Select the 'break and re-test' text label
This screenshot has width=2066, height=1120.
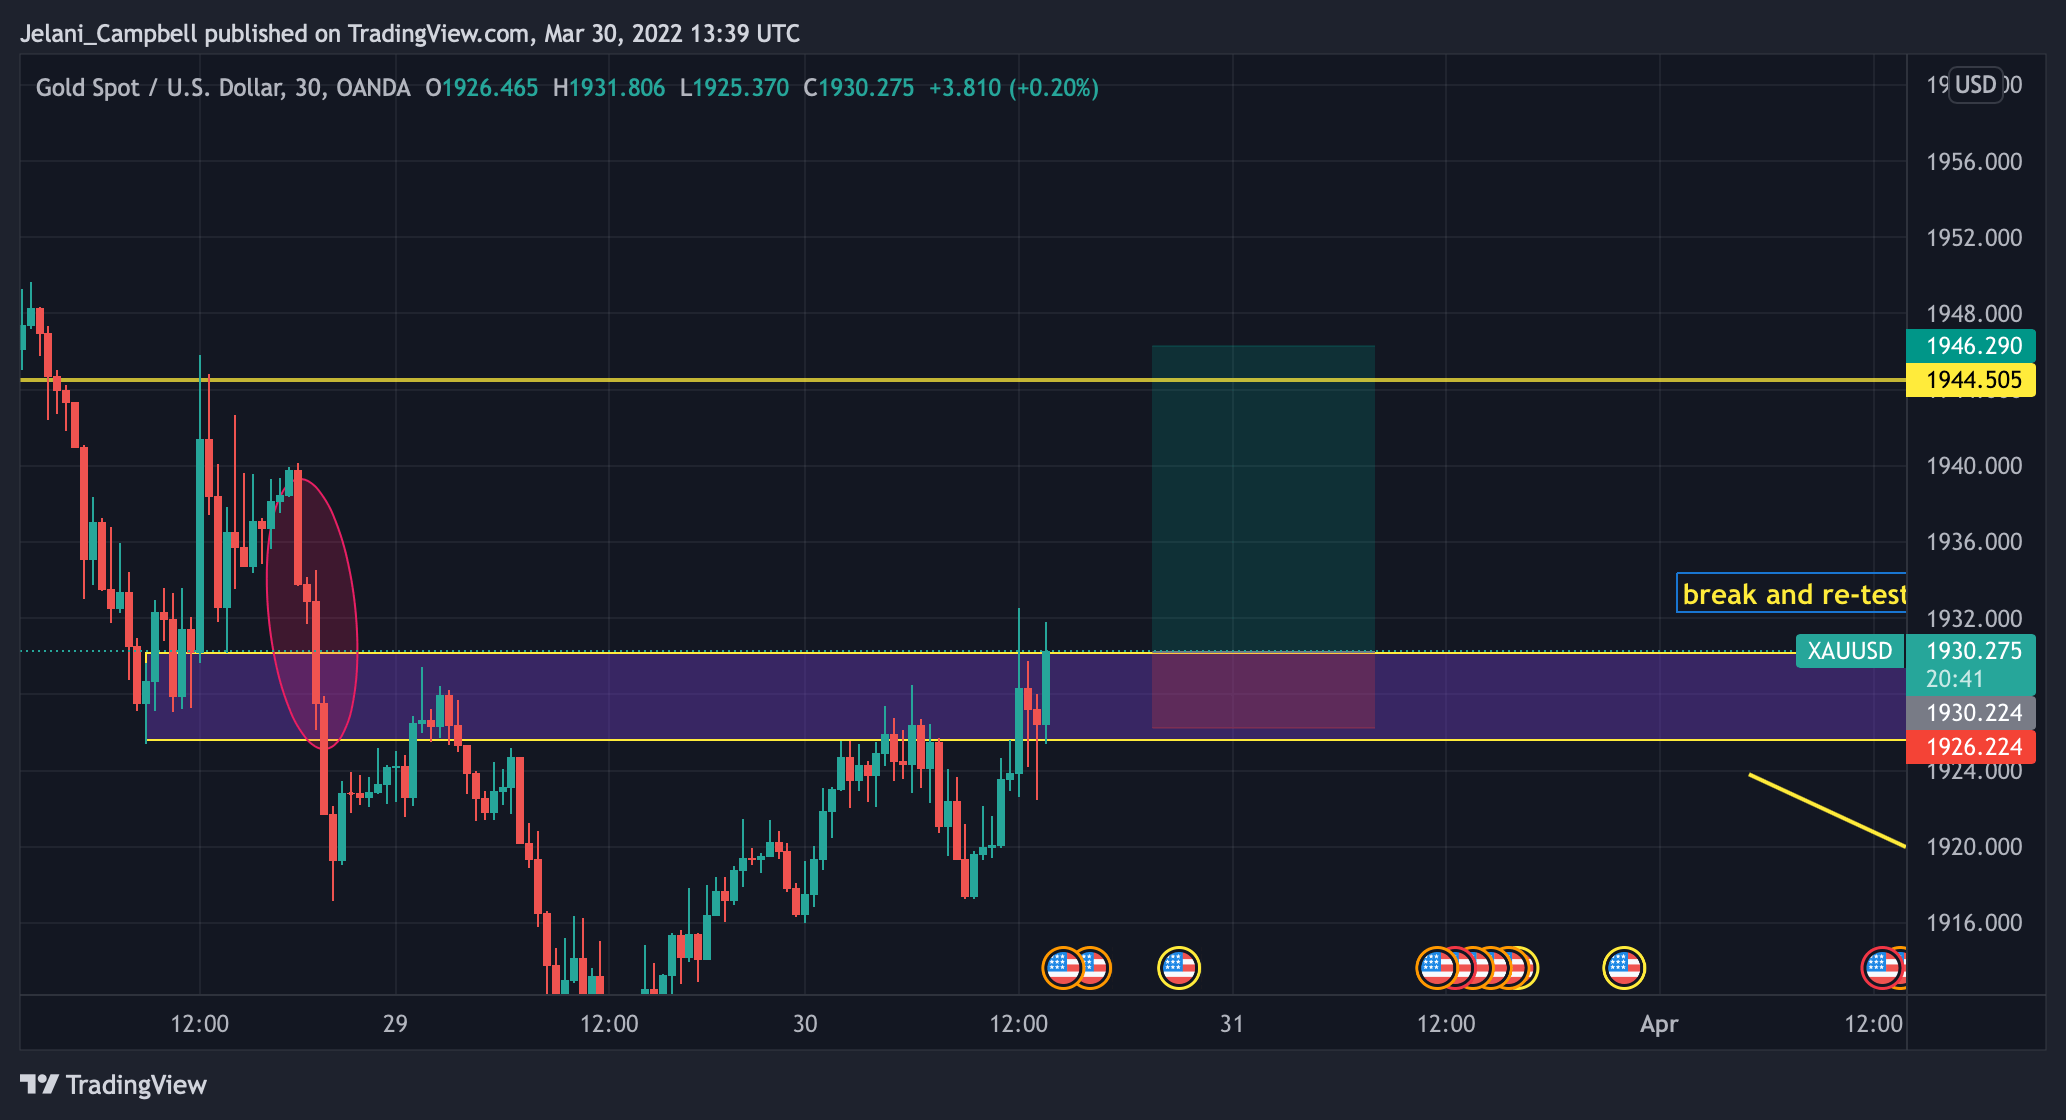[x=1793, y=593]
